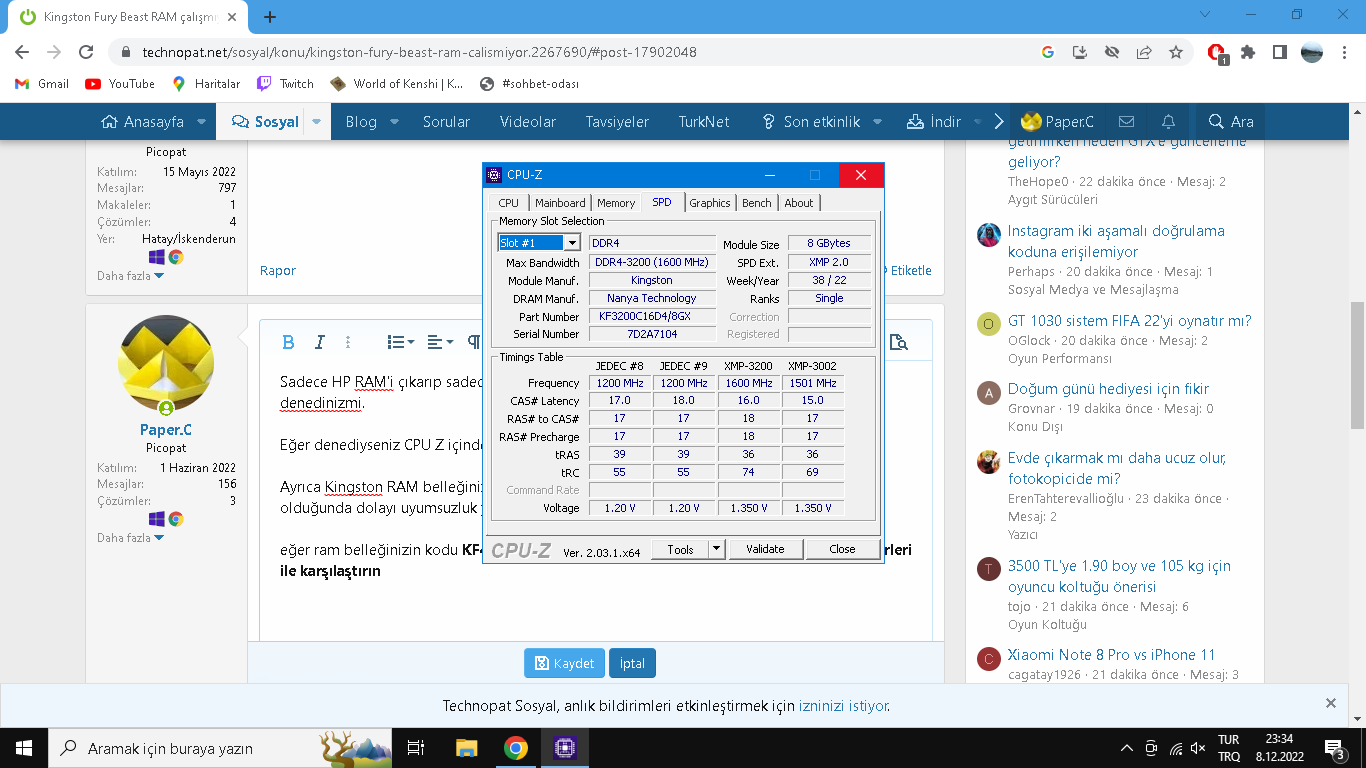1366x768 pixels.
Task: Open the About tab in CPU-Z
Action: point(799,203)
